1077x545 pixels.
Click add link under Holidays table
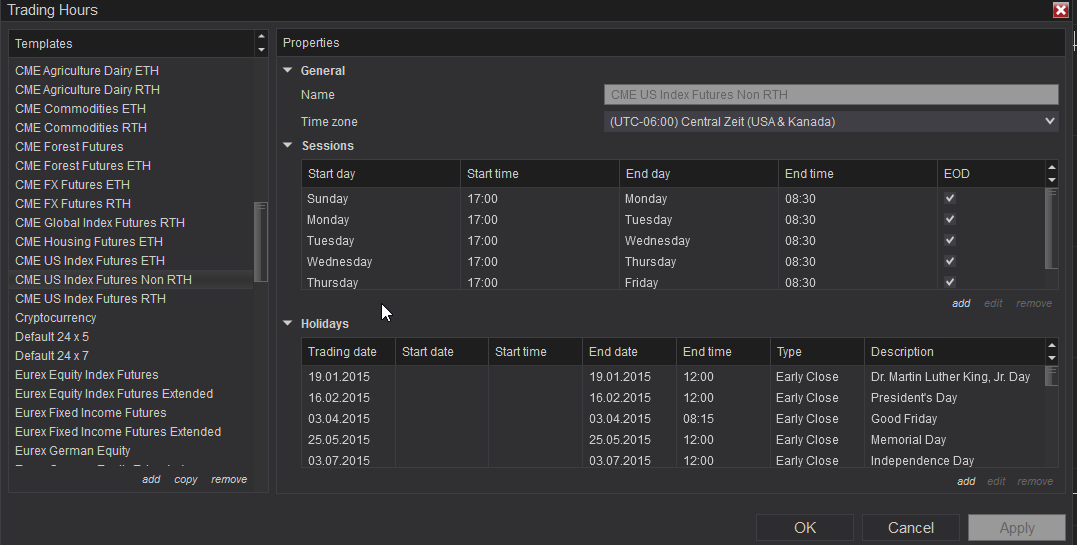click(x=966, y=481)
